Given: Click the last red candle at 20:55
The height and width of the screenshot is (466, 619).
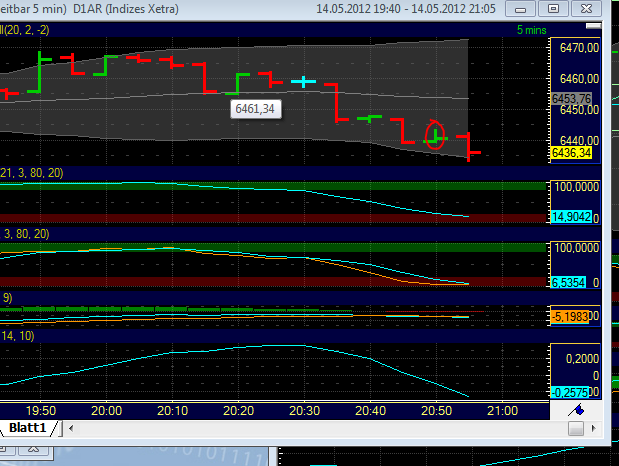Looking at the screenshot, I should click(469, 147).
